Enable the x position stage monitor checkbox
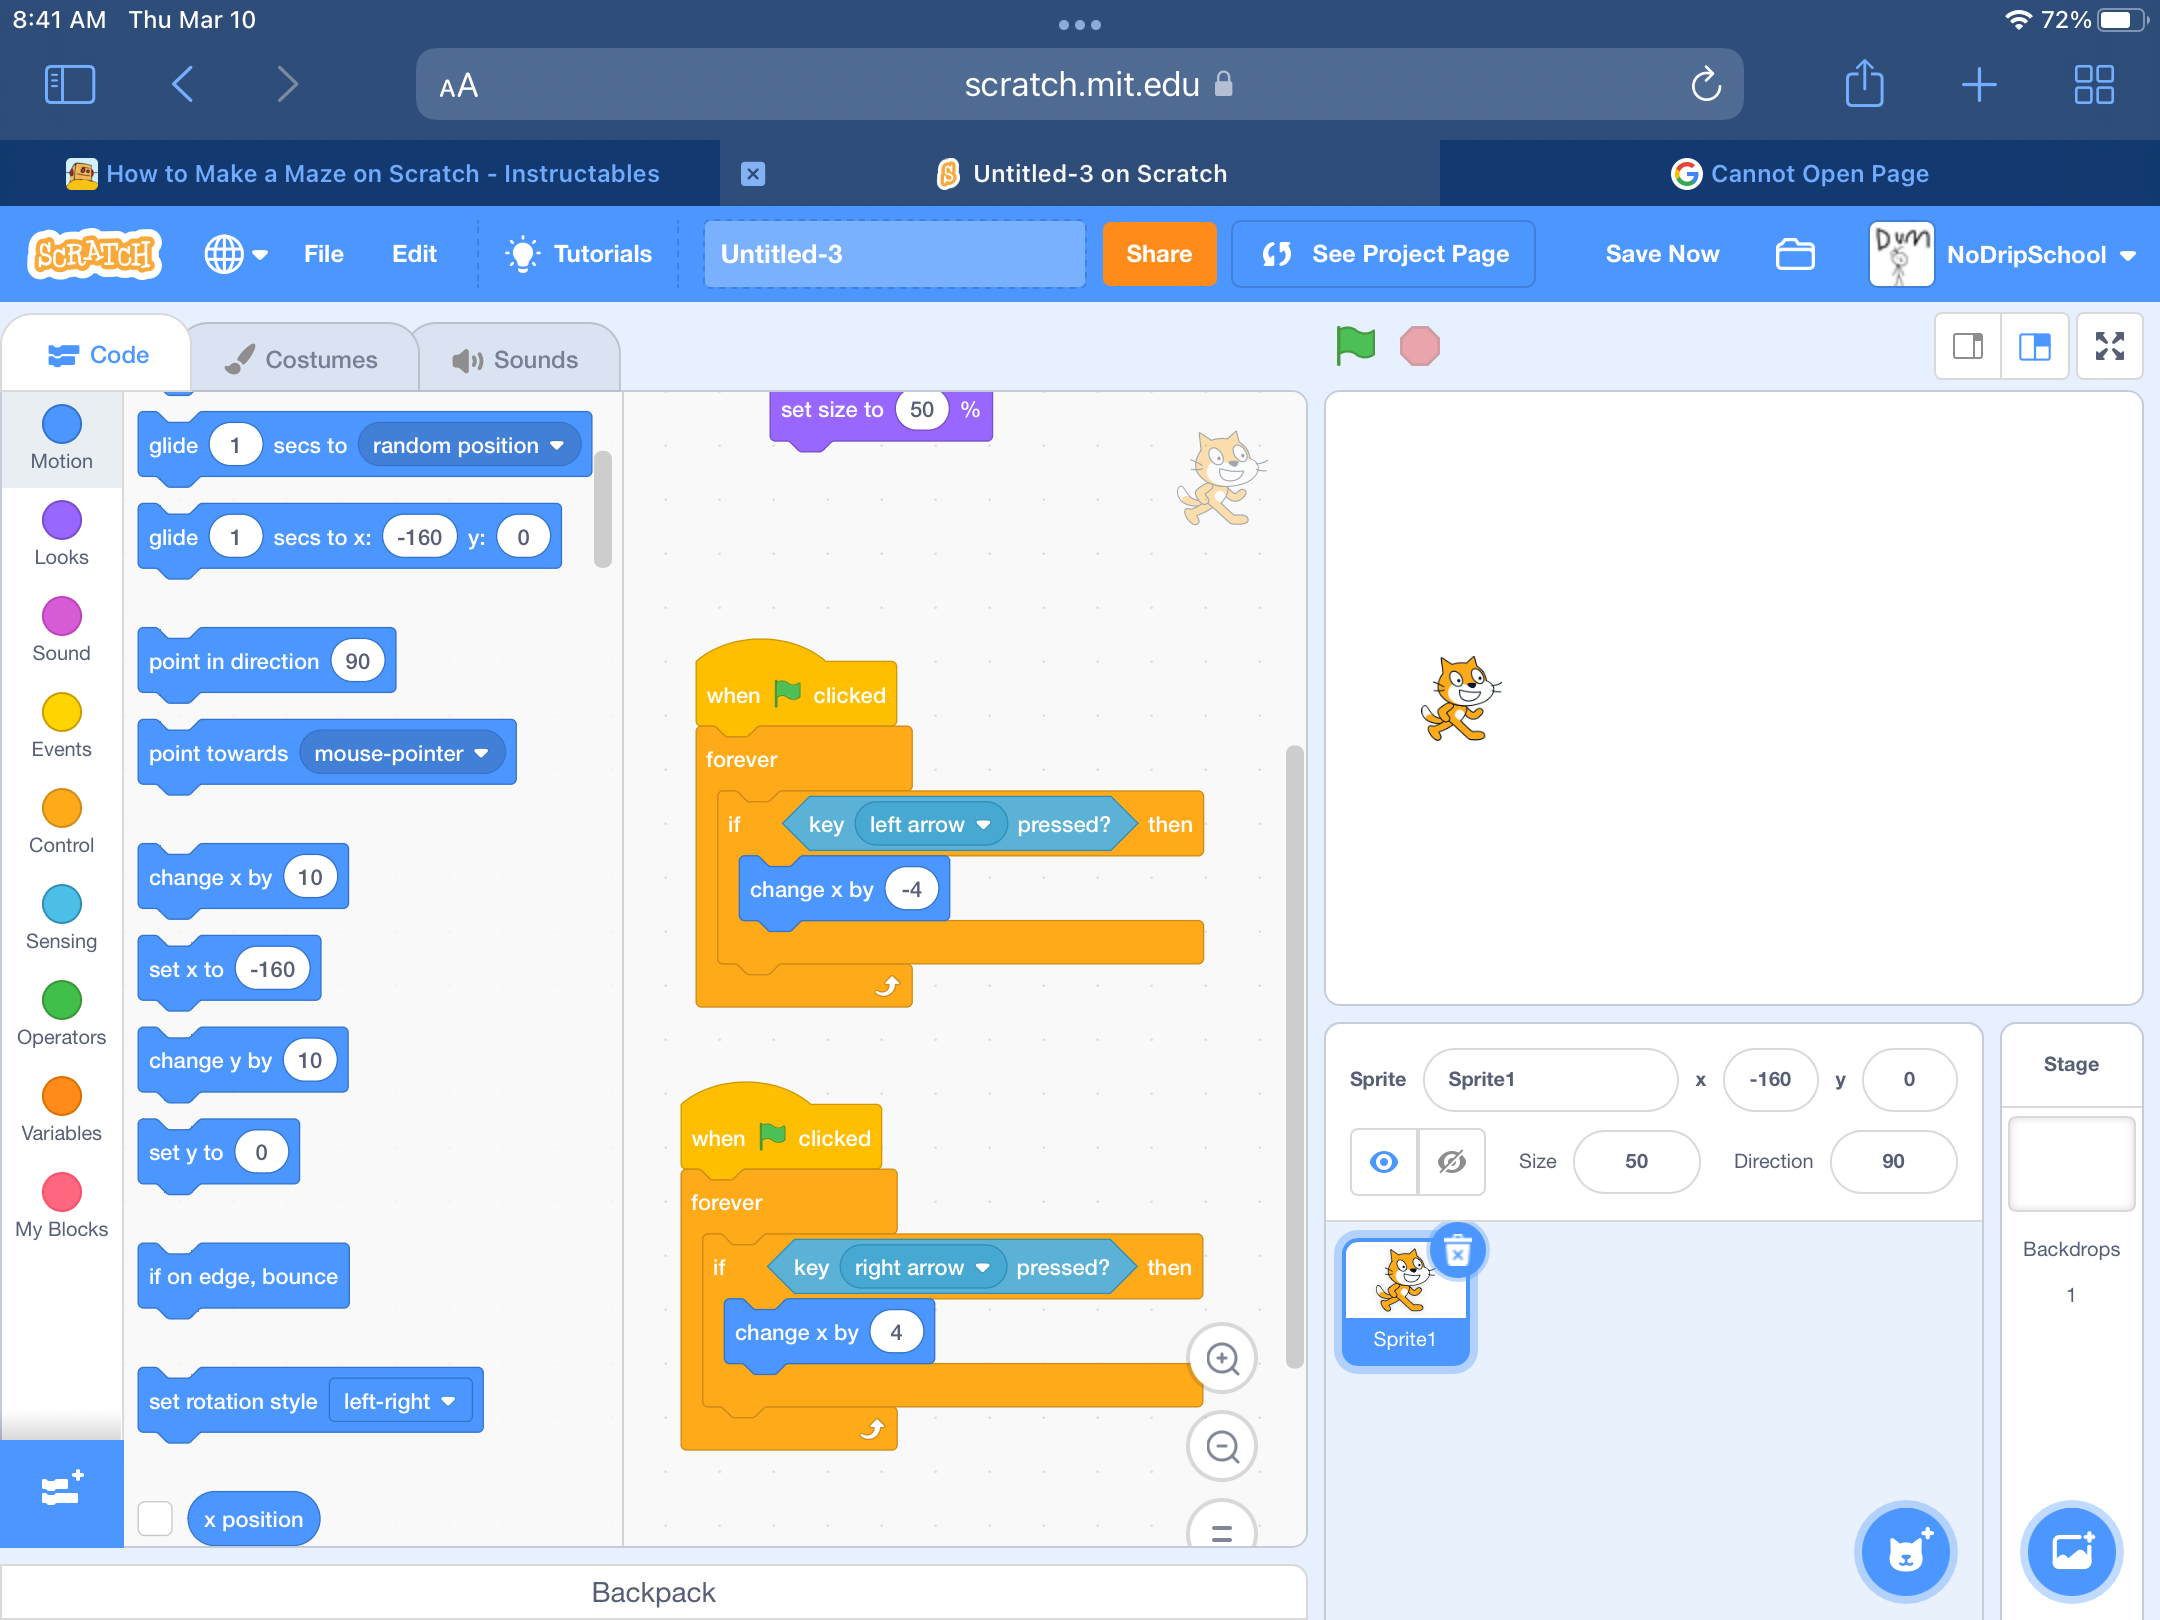 [155, 1518]
